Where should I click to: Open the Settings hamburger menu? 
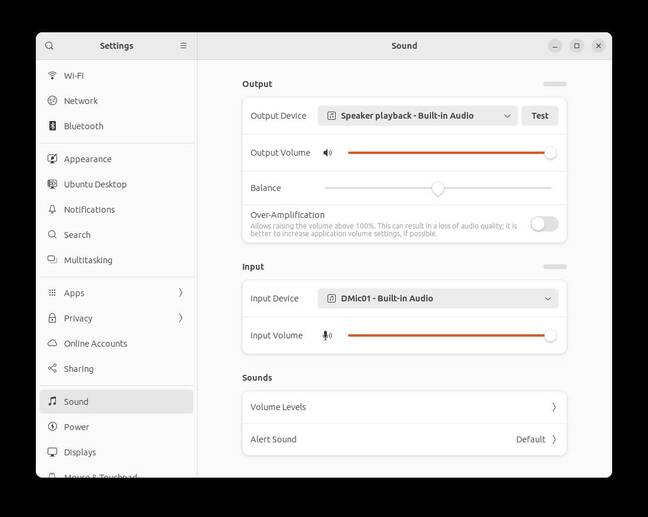point(183,46)
